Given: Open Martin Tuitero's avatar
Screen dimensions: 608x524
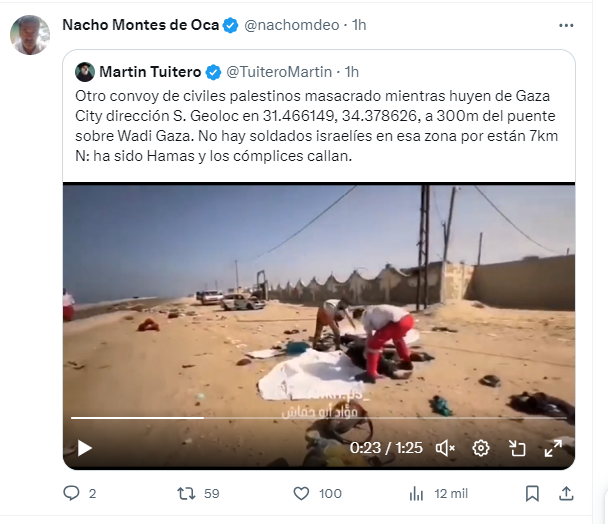Looking at the screenshot, I should click(x=85, y=72).
